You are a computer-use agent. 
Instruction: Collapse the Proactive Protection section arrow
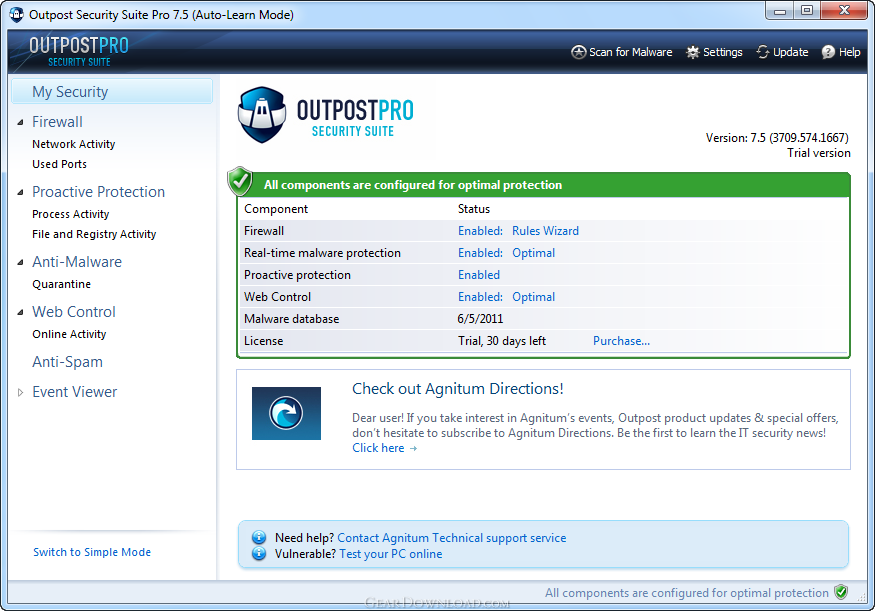pos(21,192)
